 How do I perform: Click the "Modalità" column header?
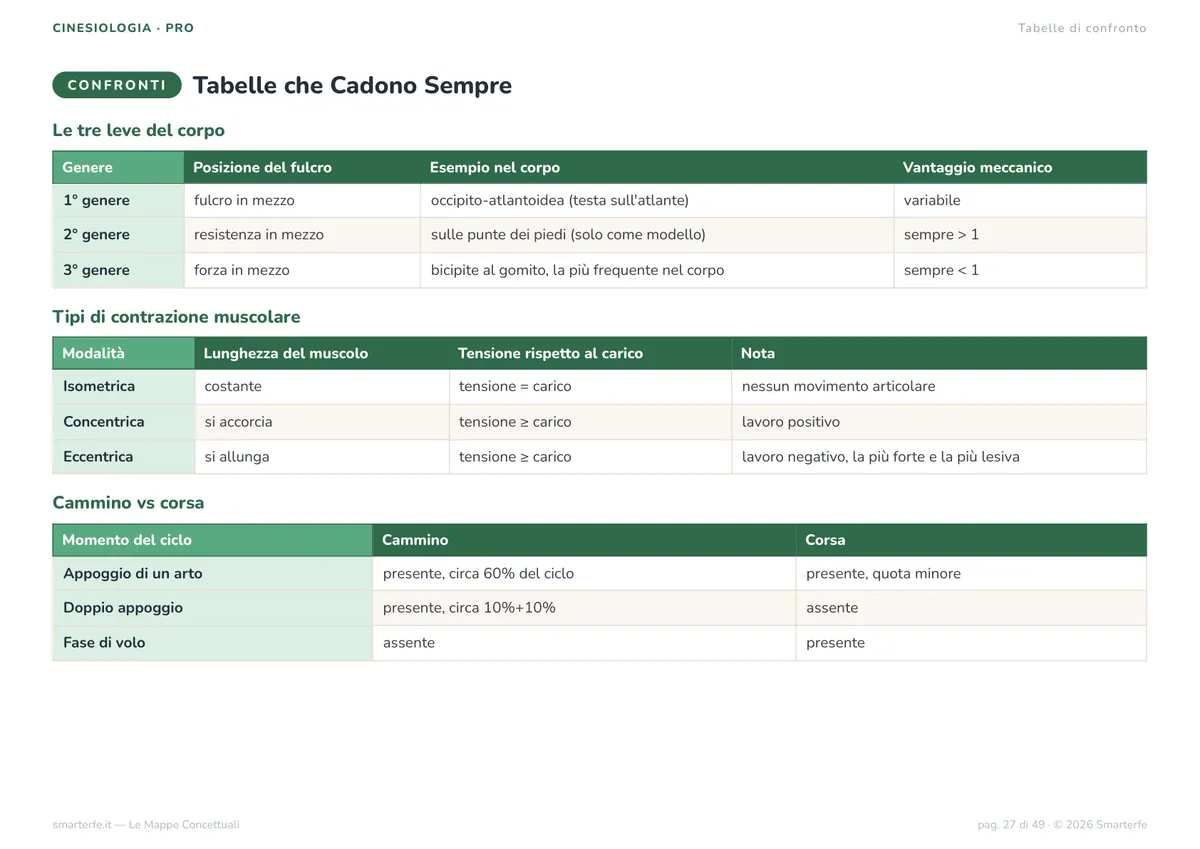pos(124,353)
